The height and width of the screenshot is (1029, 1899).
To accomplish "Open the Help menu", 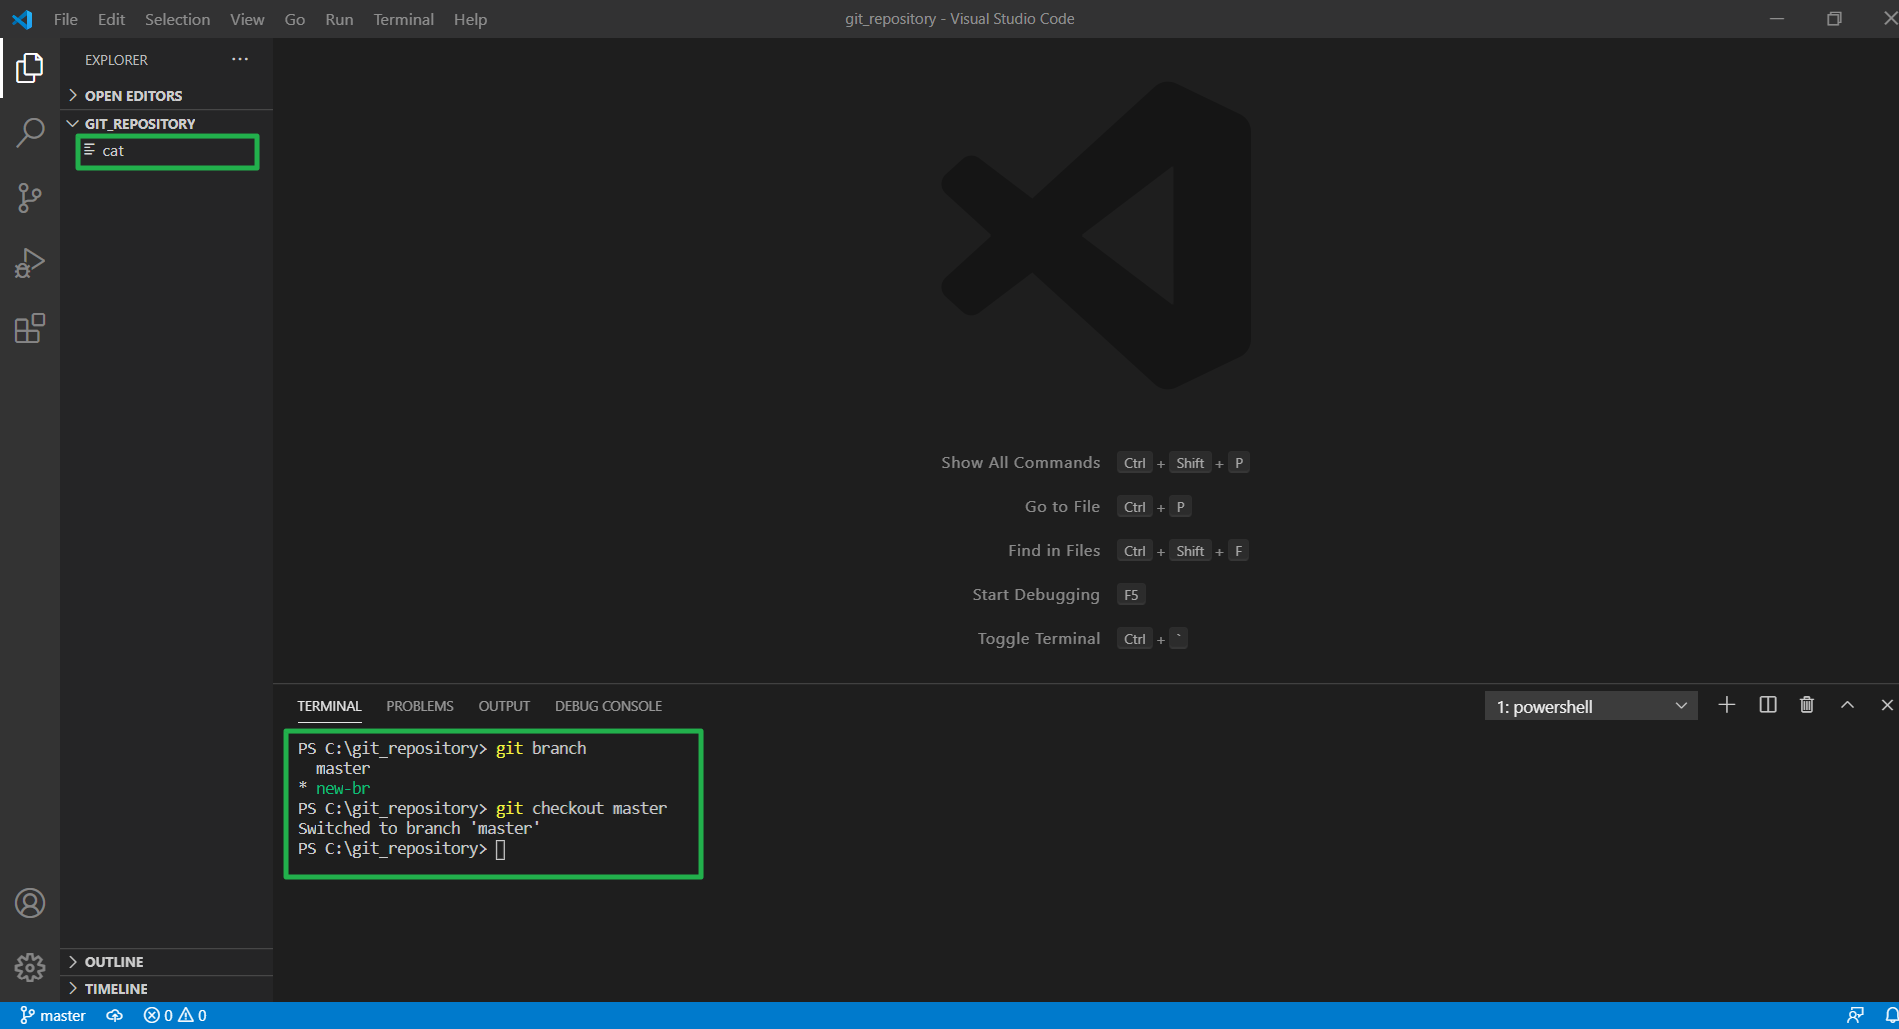I will tap(470, 19).
